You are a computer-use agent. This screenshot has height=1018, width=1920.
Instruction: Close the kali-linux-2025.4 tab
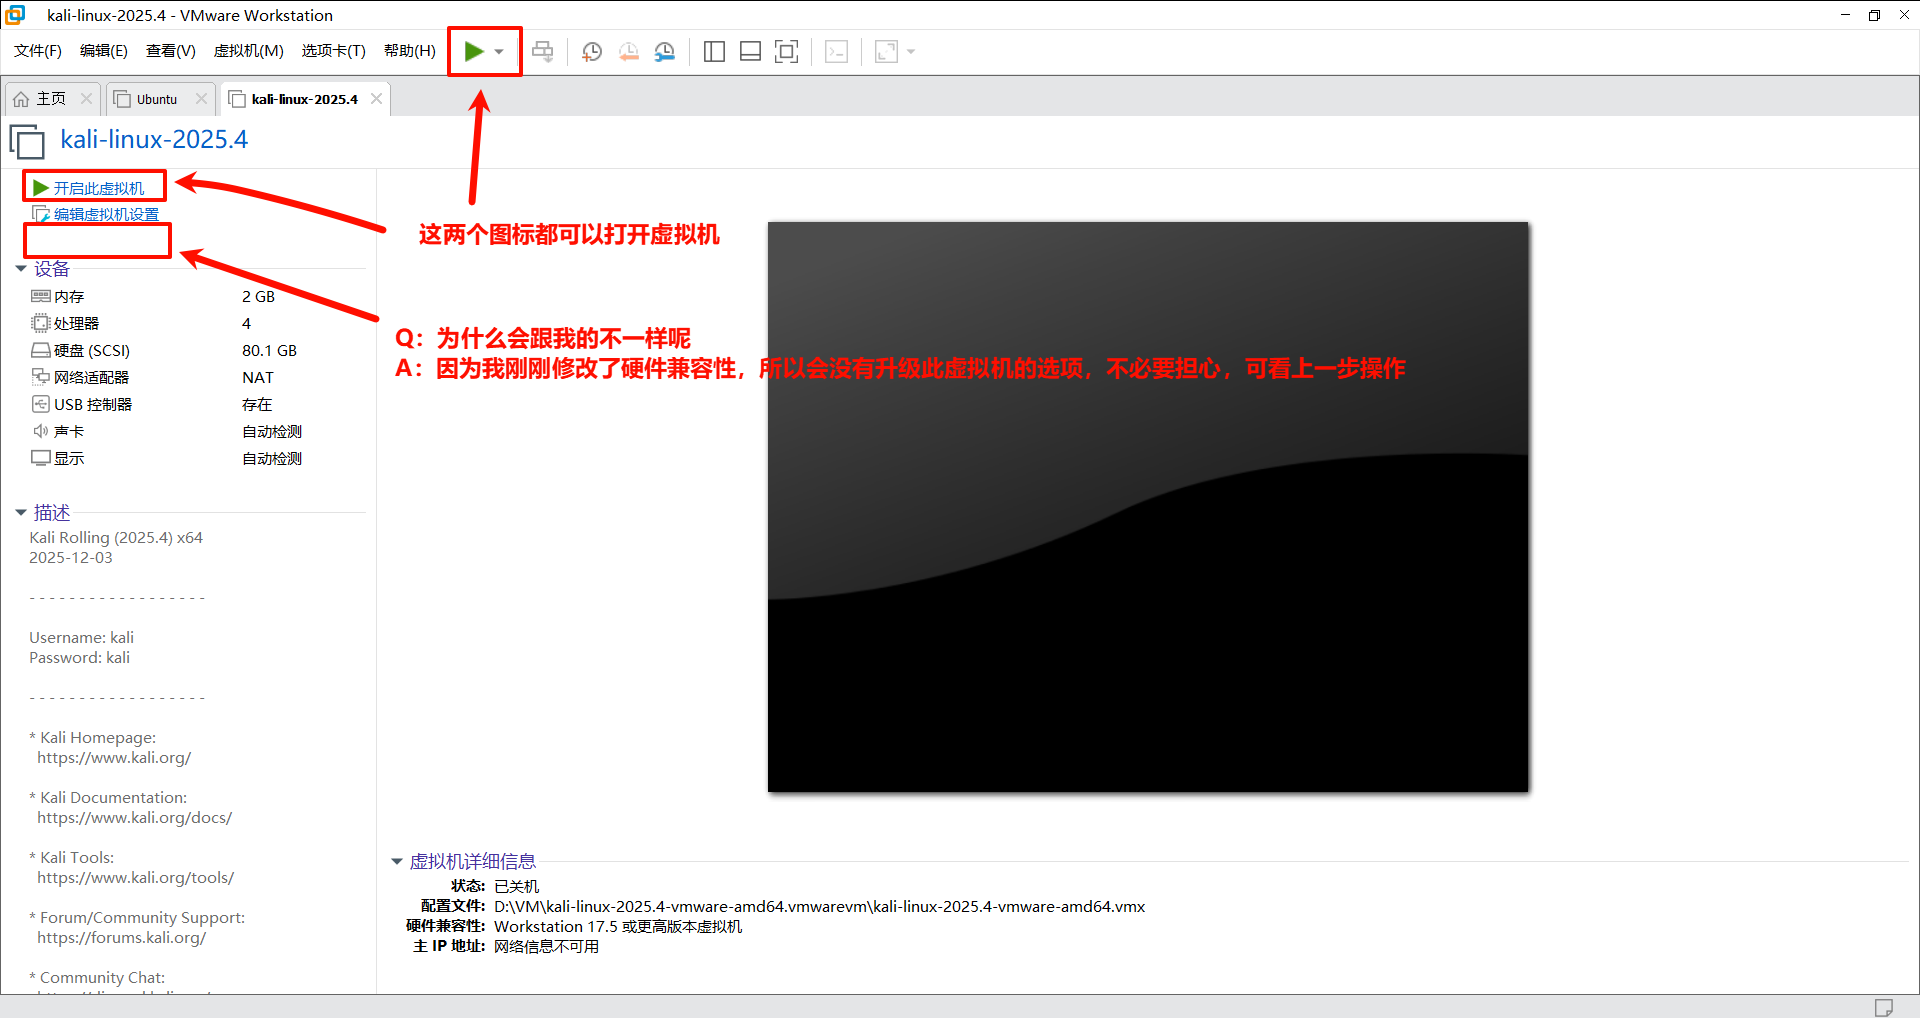pyautogui.click(x=376, y=98)
